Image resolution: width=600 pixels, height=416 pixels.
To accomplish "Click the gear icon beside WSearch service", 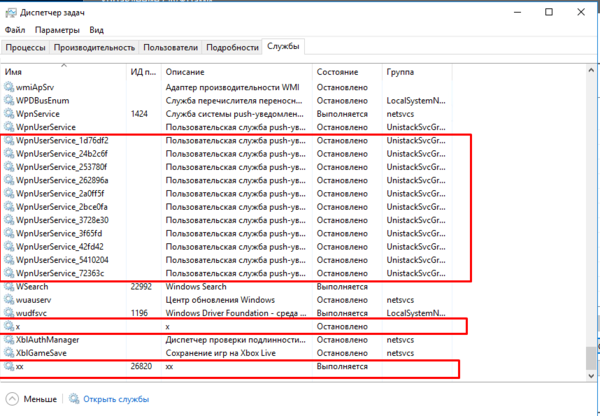I will click(9, 286).
